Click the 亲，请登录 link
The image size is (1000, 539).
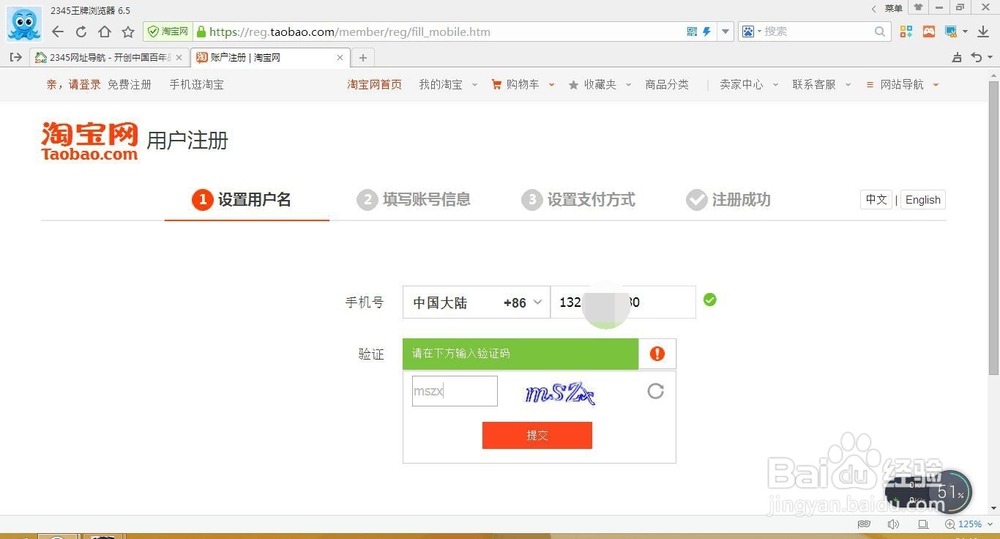73,84
